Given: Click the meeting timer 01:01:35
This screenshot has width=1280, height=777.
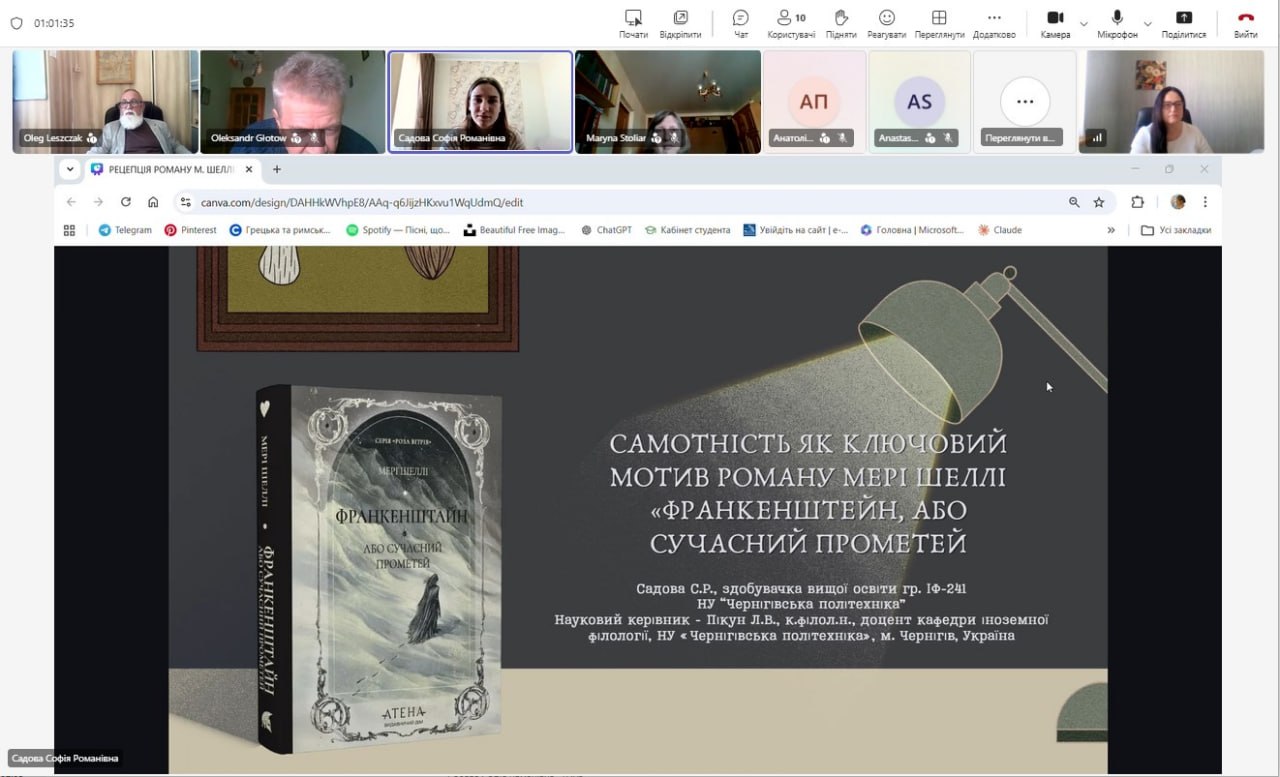Looking at the screenshot, I should click(54, 23).
